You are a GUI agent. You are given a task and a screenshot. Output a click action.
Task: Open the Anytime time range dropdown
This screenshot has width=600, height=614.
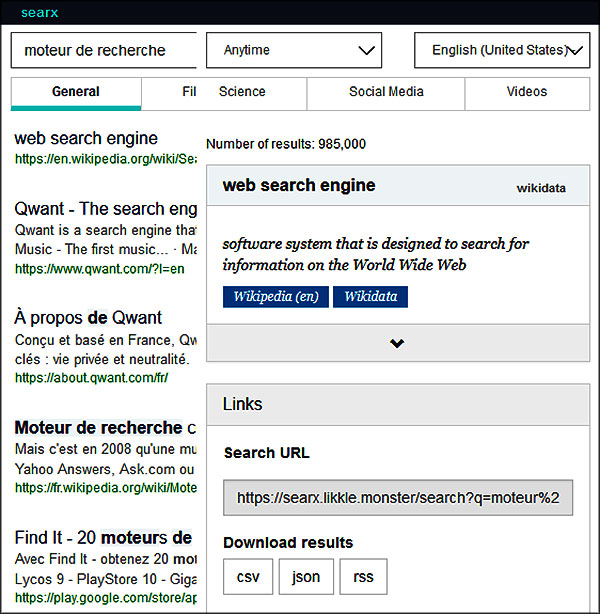(x=294, y=50)
